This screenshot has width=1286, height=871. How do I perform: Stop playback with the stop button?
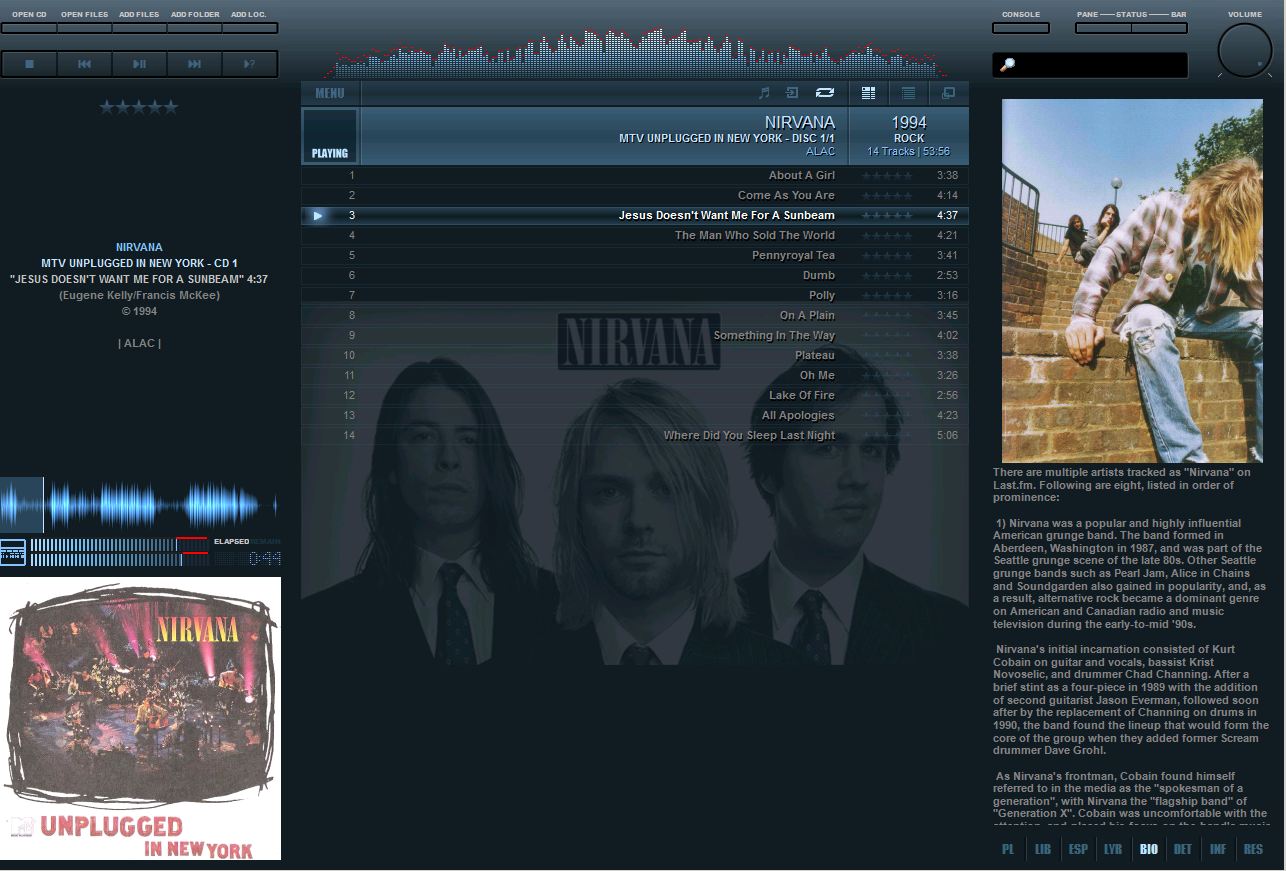coord(29,64)
